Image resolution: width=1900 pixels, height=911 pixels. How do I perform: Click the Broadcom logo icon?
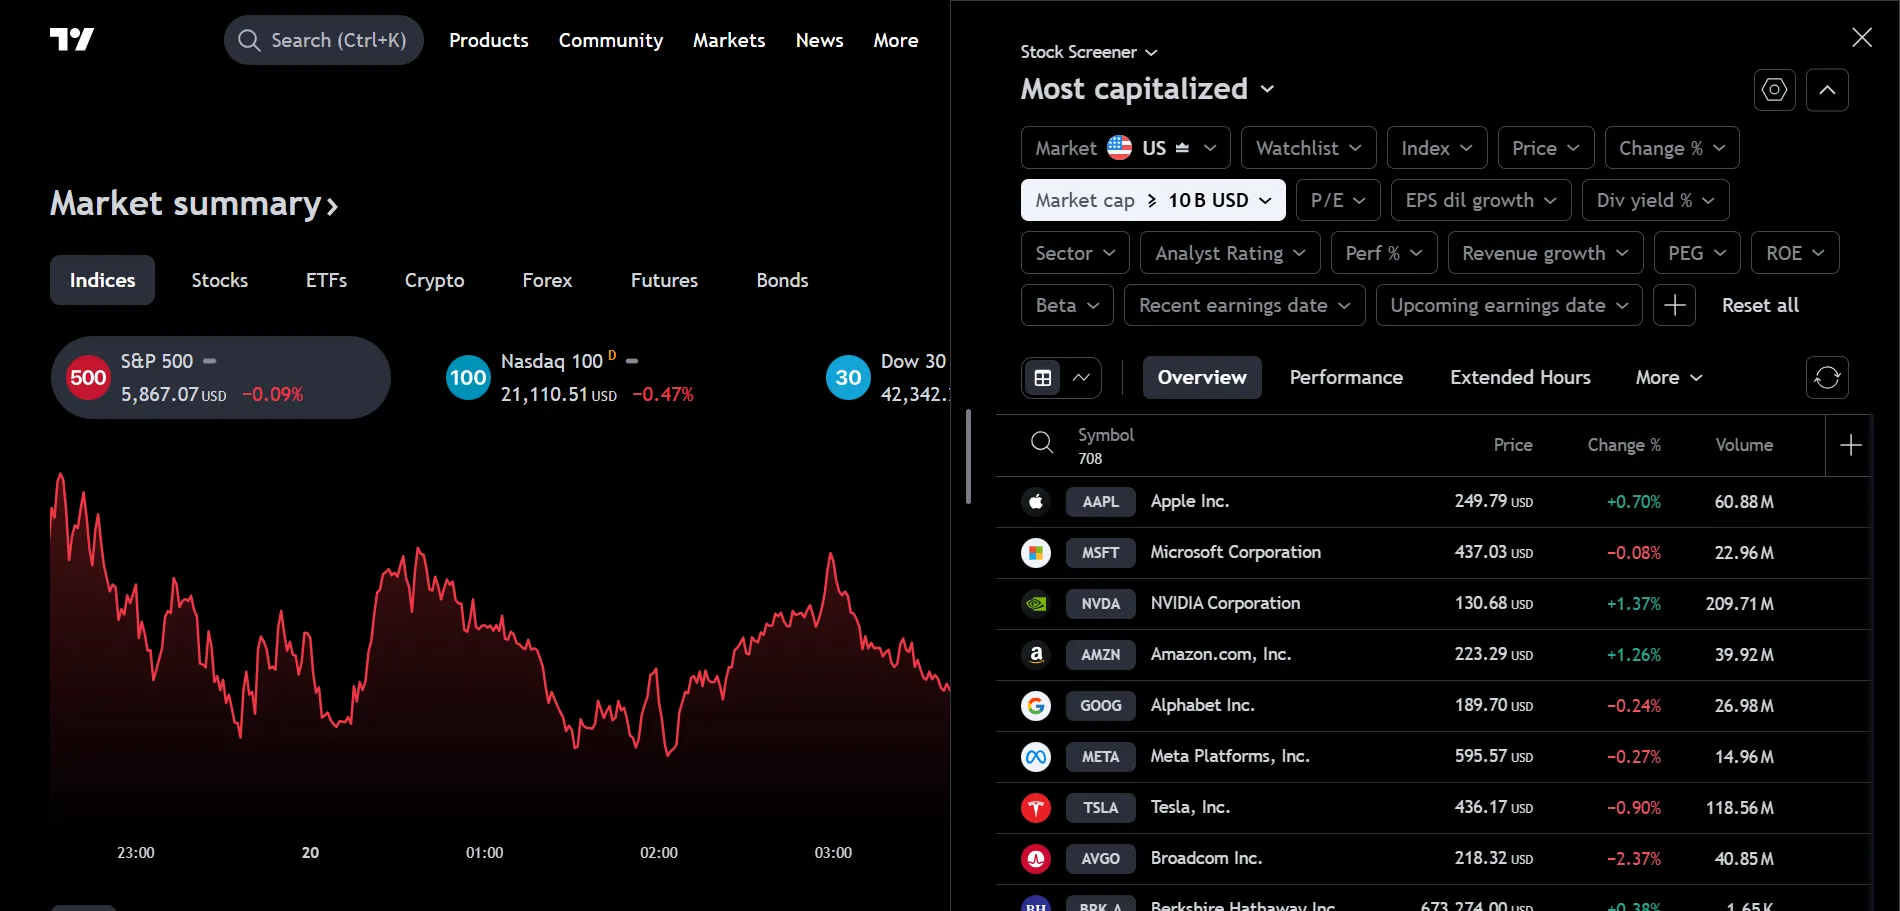[x=1036, y=858]
